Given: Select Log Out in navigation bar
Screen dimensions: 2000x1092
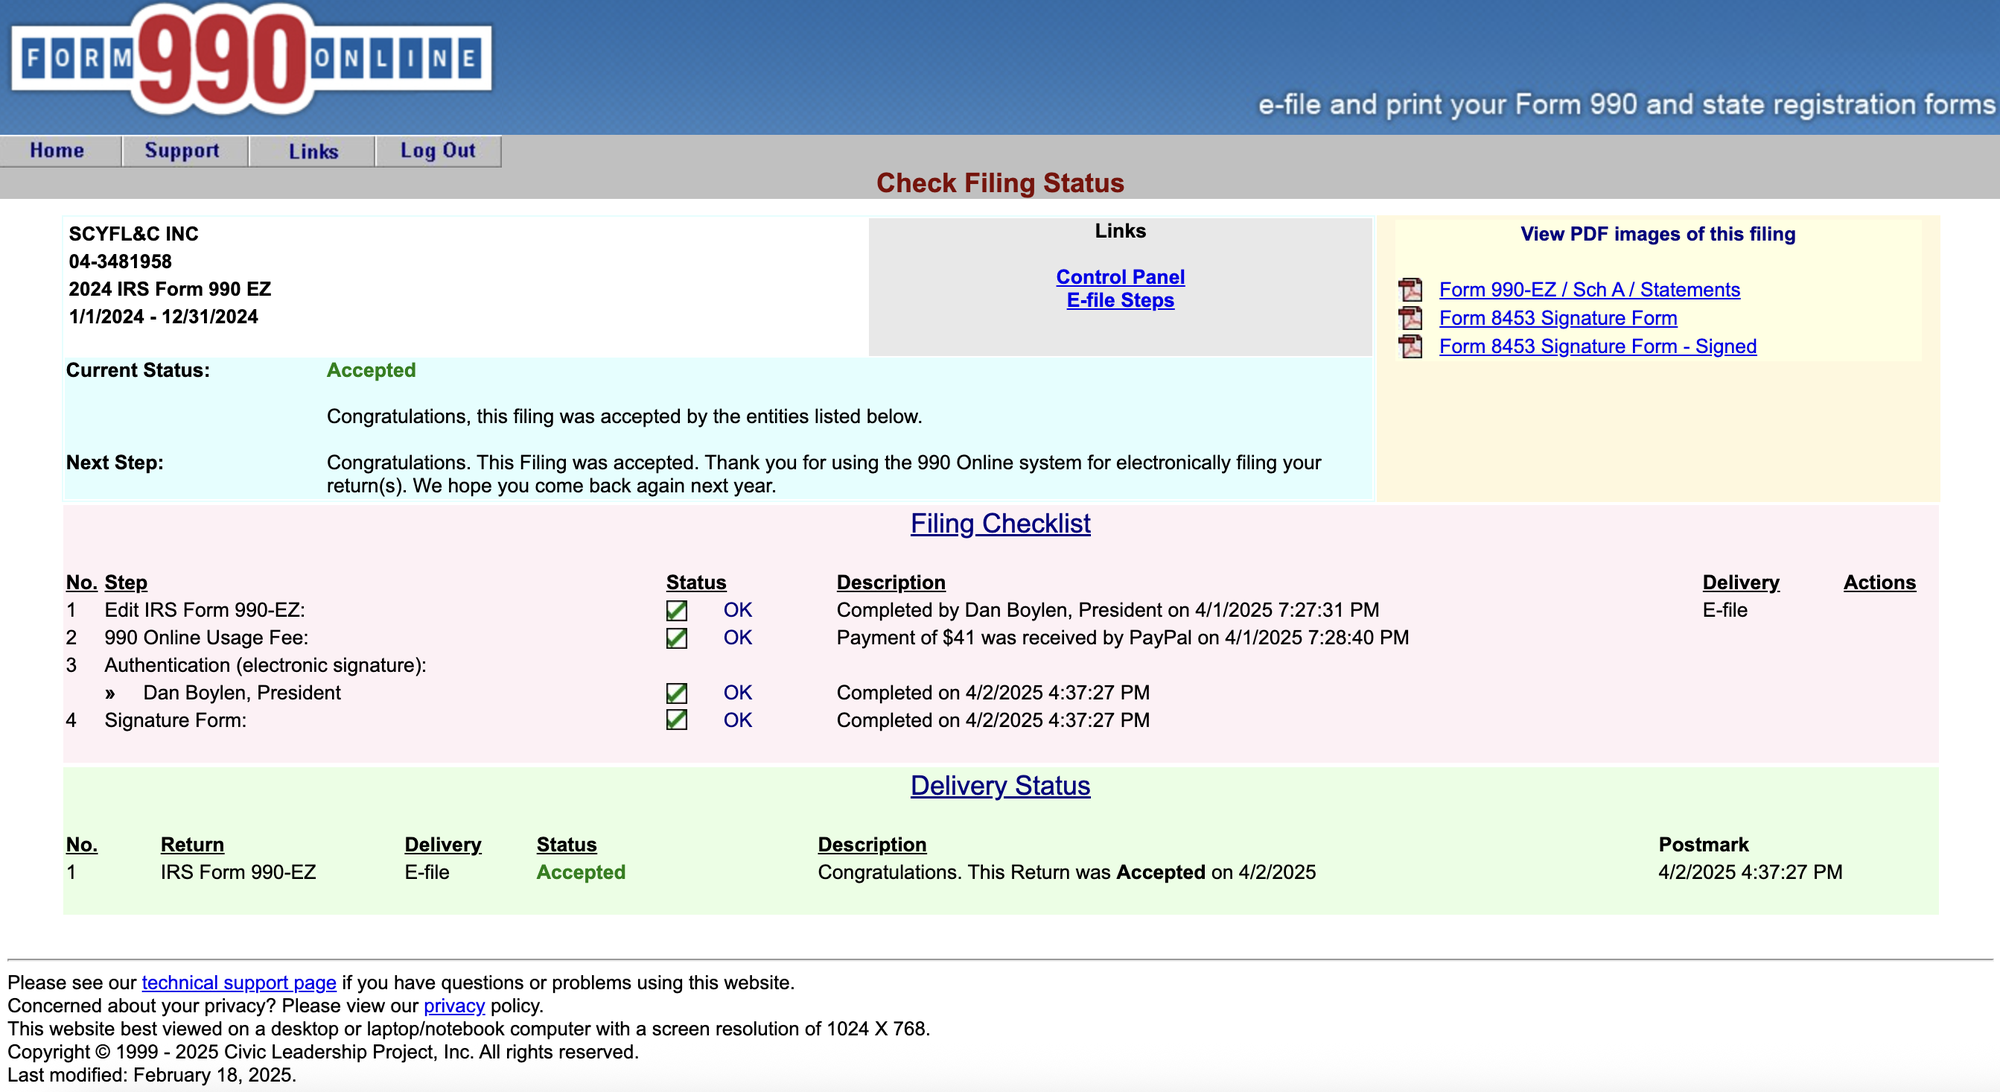Looking at the screenshot, I should (438, 151).
